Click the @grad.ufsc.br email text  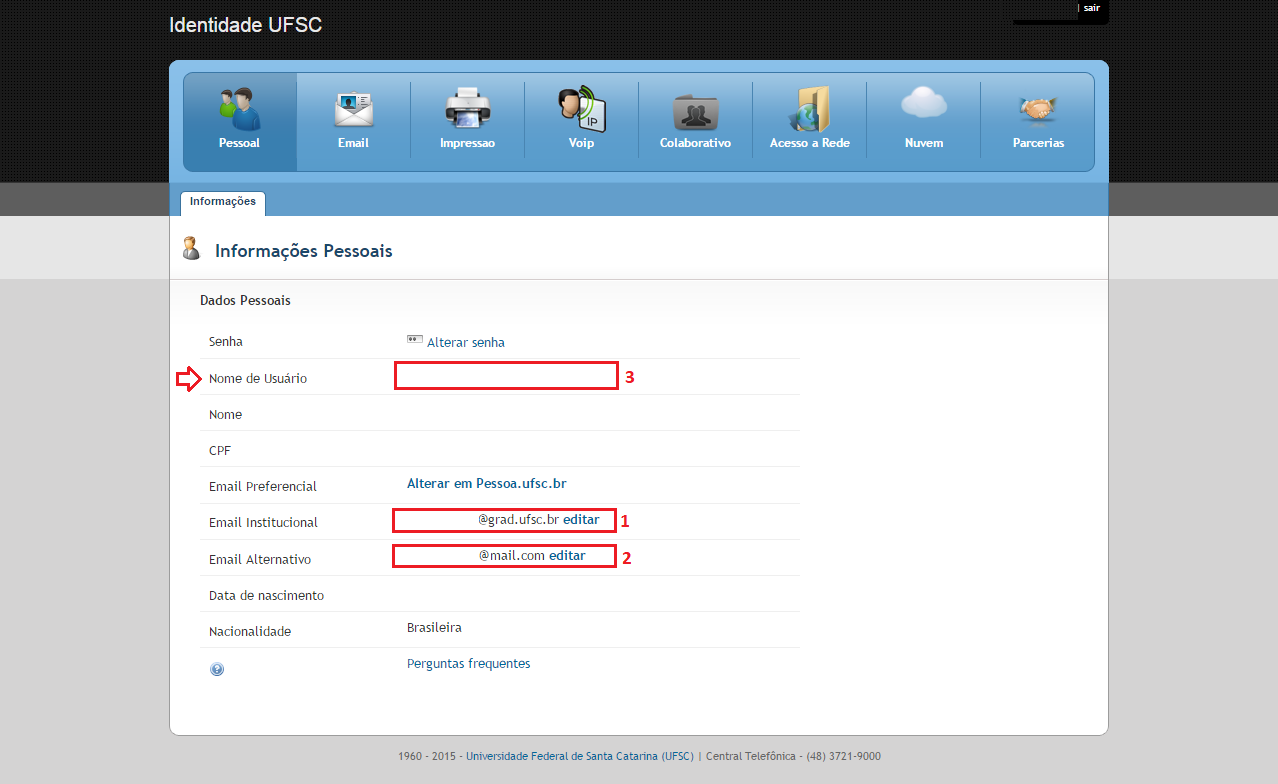tap(518, 520)
